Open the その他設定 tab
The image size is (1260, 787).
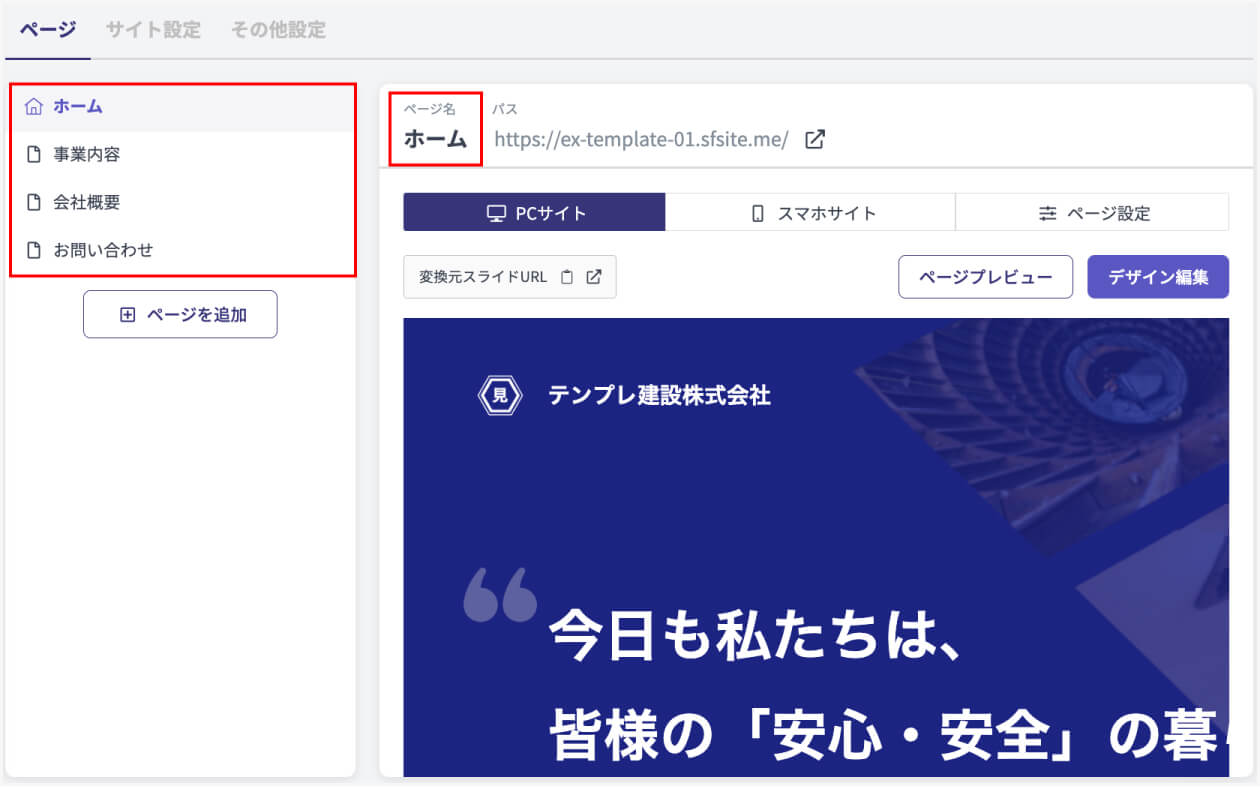click(278, 30)
